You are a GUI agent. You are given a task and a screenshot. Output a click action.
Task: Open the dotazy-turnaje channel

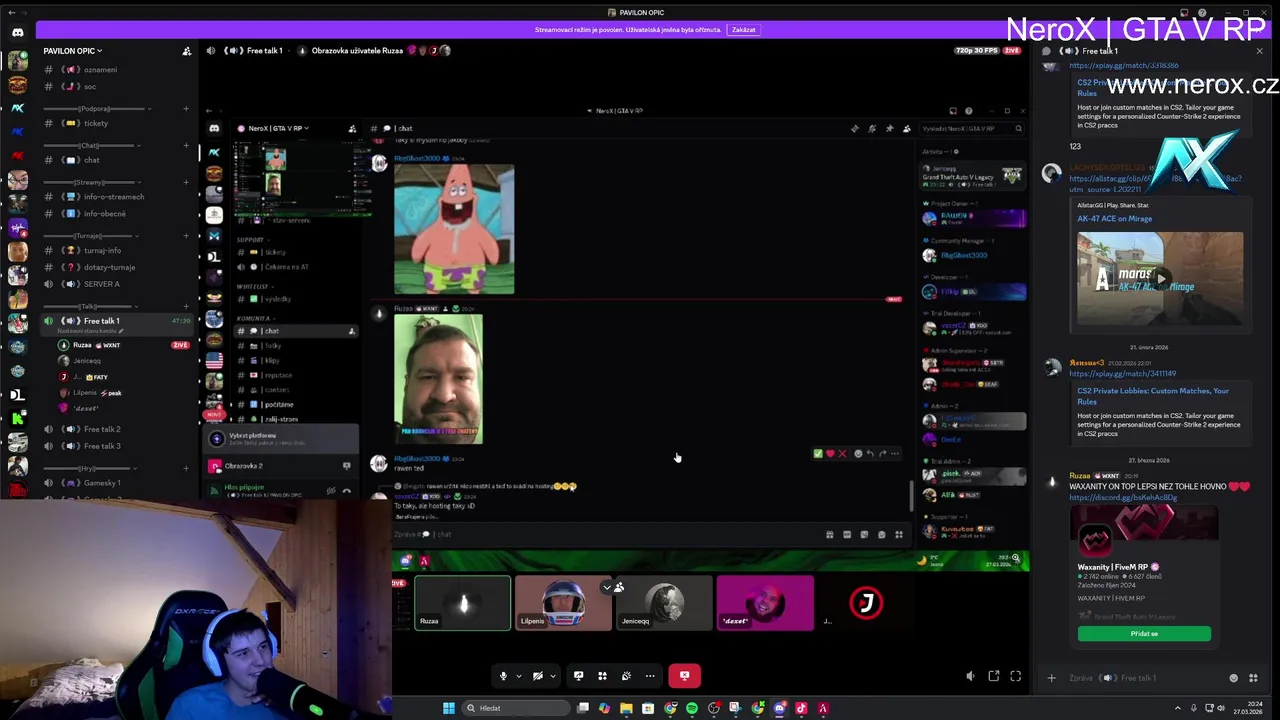coord(117,267)
